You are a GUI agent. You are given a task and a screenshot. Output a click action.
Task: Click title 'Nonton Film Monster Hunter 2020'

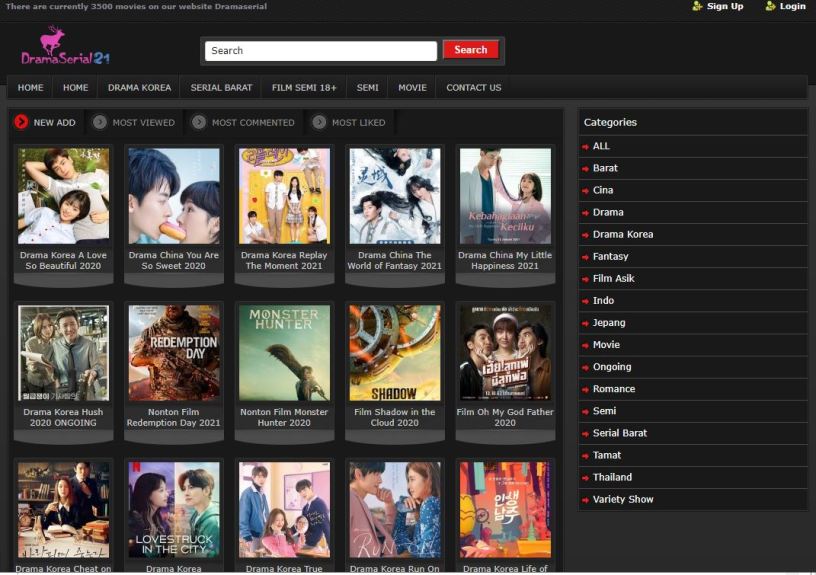(284, 417)
